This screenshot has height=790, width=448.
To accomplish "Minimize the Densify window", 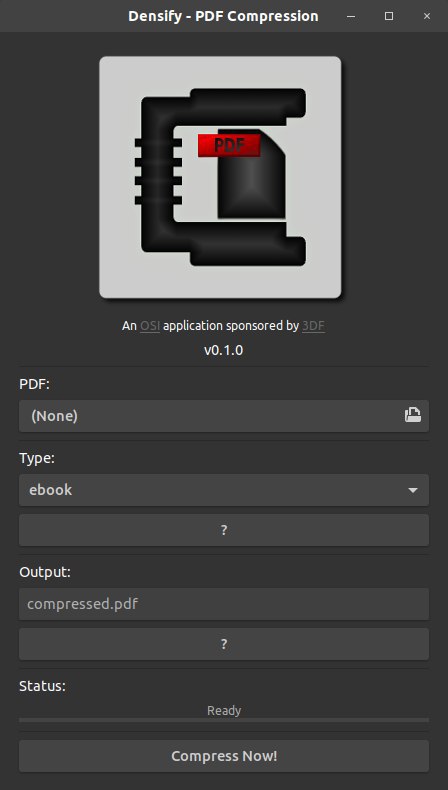I will pos(351,16).
